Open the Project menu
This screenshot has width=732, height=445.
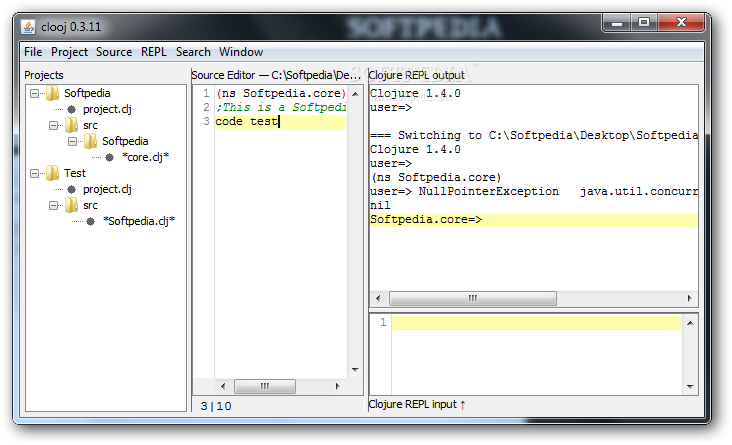pyautogui.click(x=69, y=52)
